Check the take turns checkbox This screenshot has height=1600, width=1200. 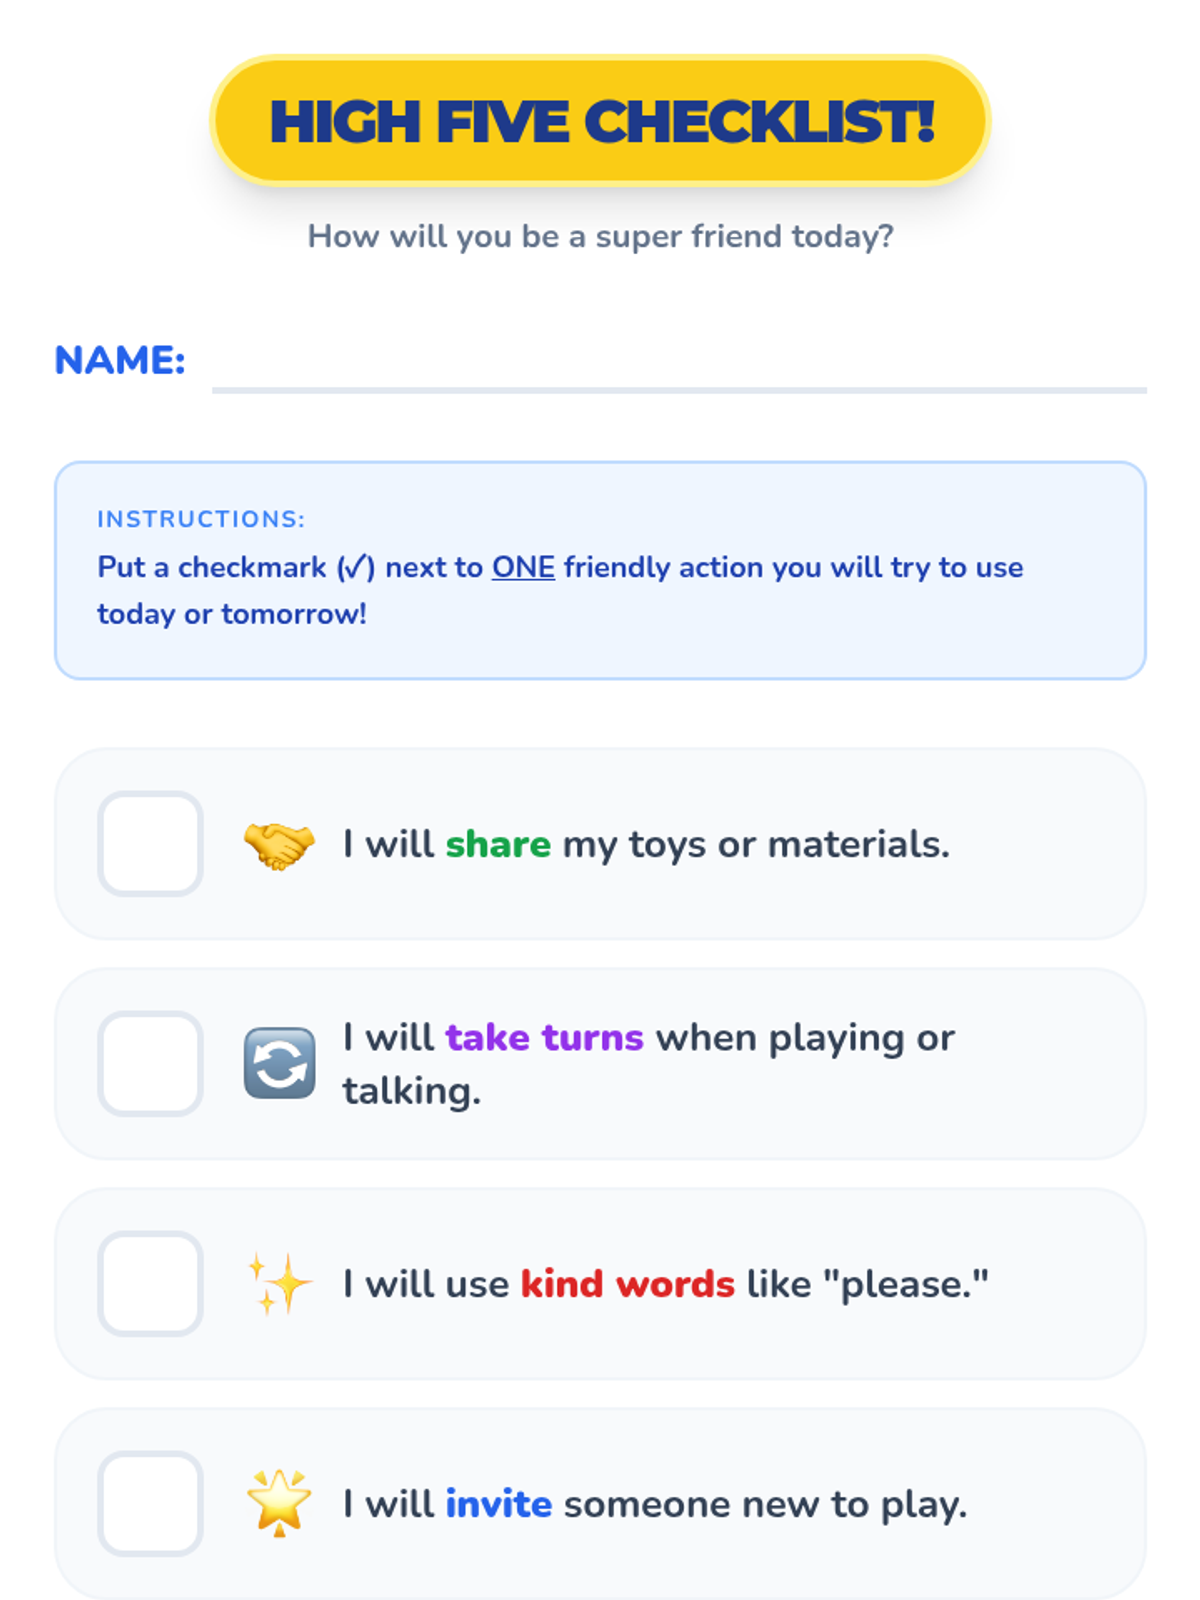[x=151, y=1064]
